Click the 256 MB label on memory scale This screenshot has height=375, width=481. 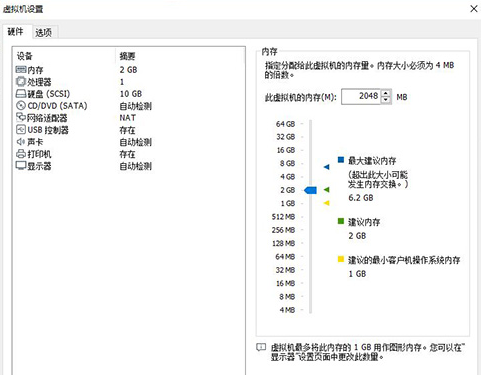coord(283,230)
